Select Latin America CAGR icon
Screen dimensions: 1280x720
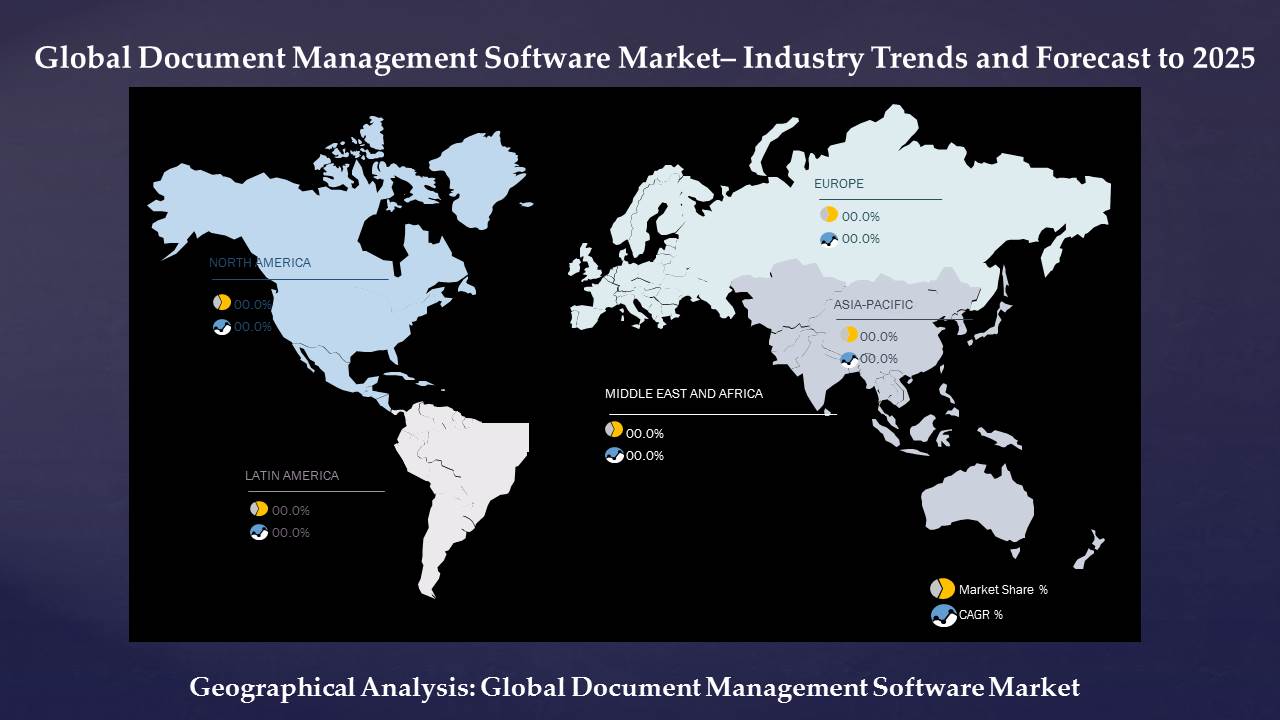259,532
